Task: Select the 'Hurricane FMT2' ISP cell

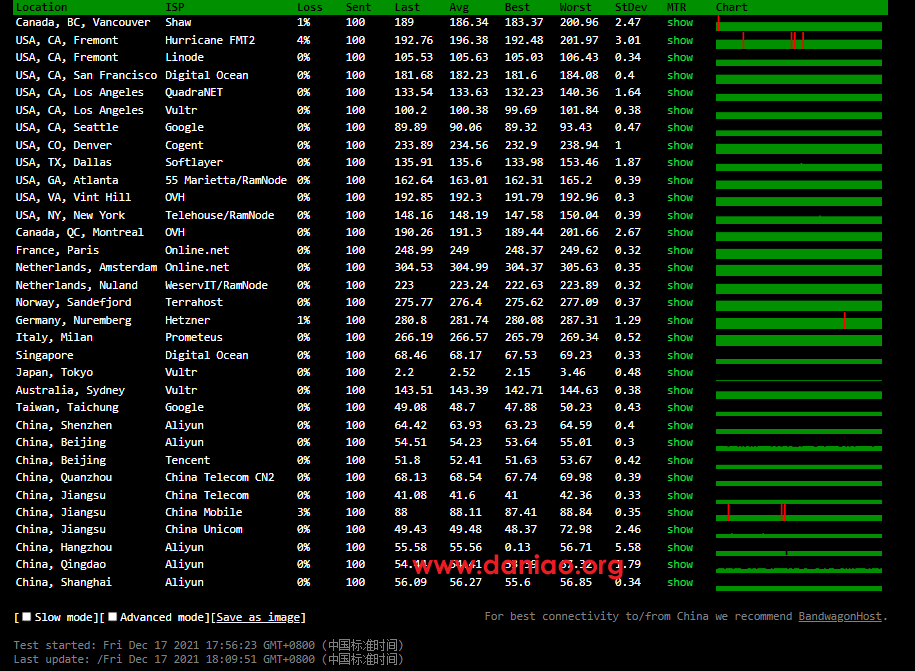Action: 210,40
